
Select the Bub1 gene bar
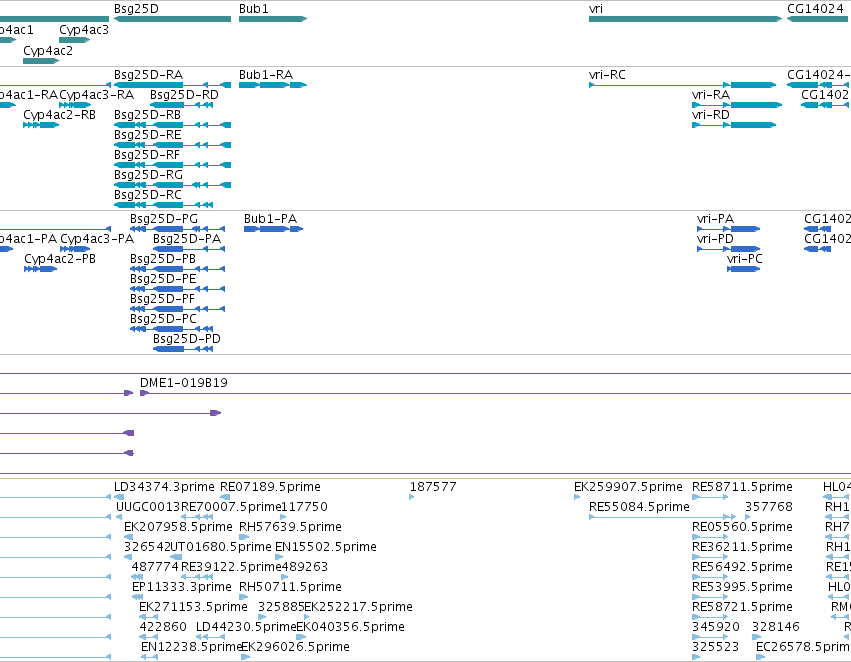(x=273, y=19)
